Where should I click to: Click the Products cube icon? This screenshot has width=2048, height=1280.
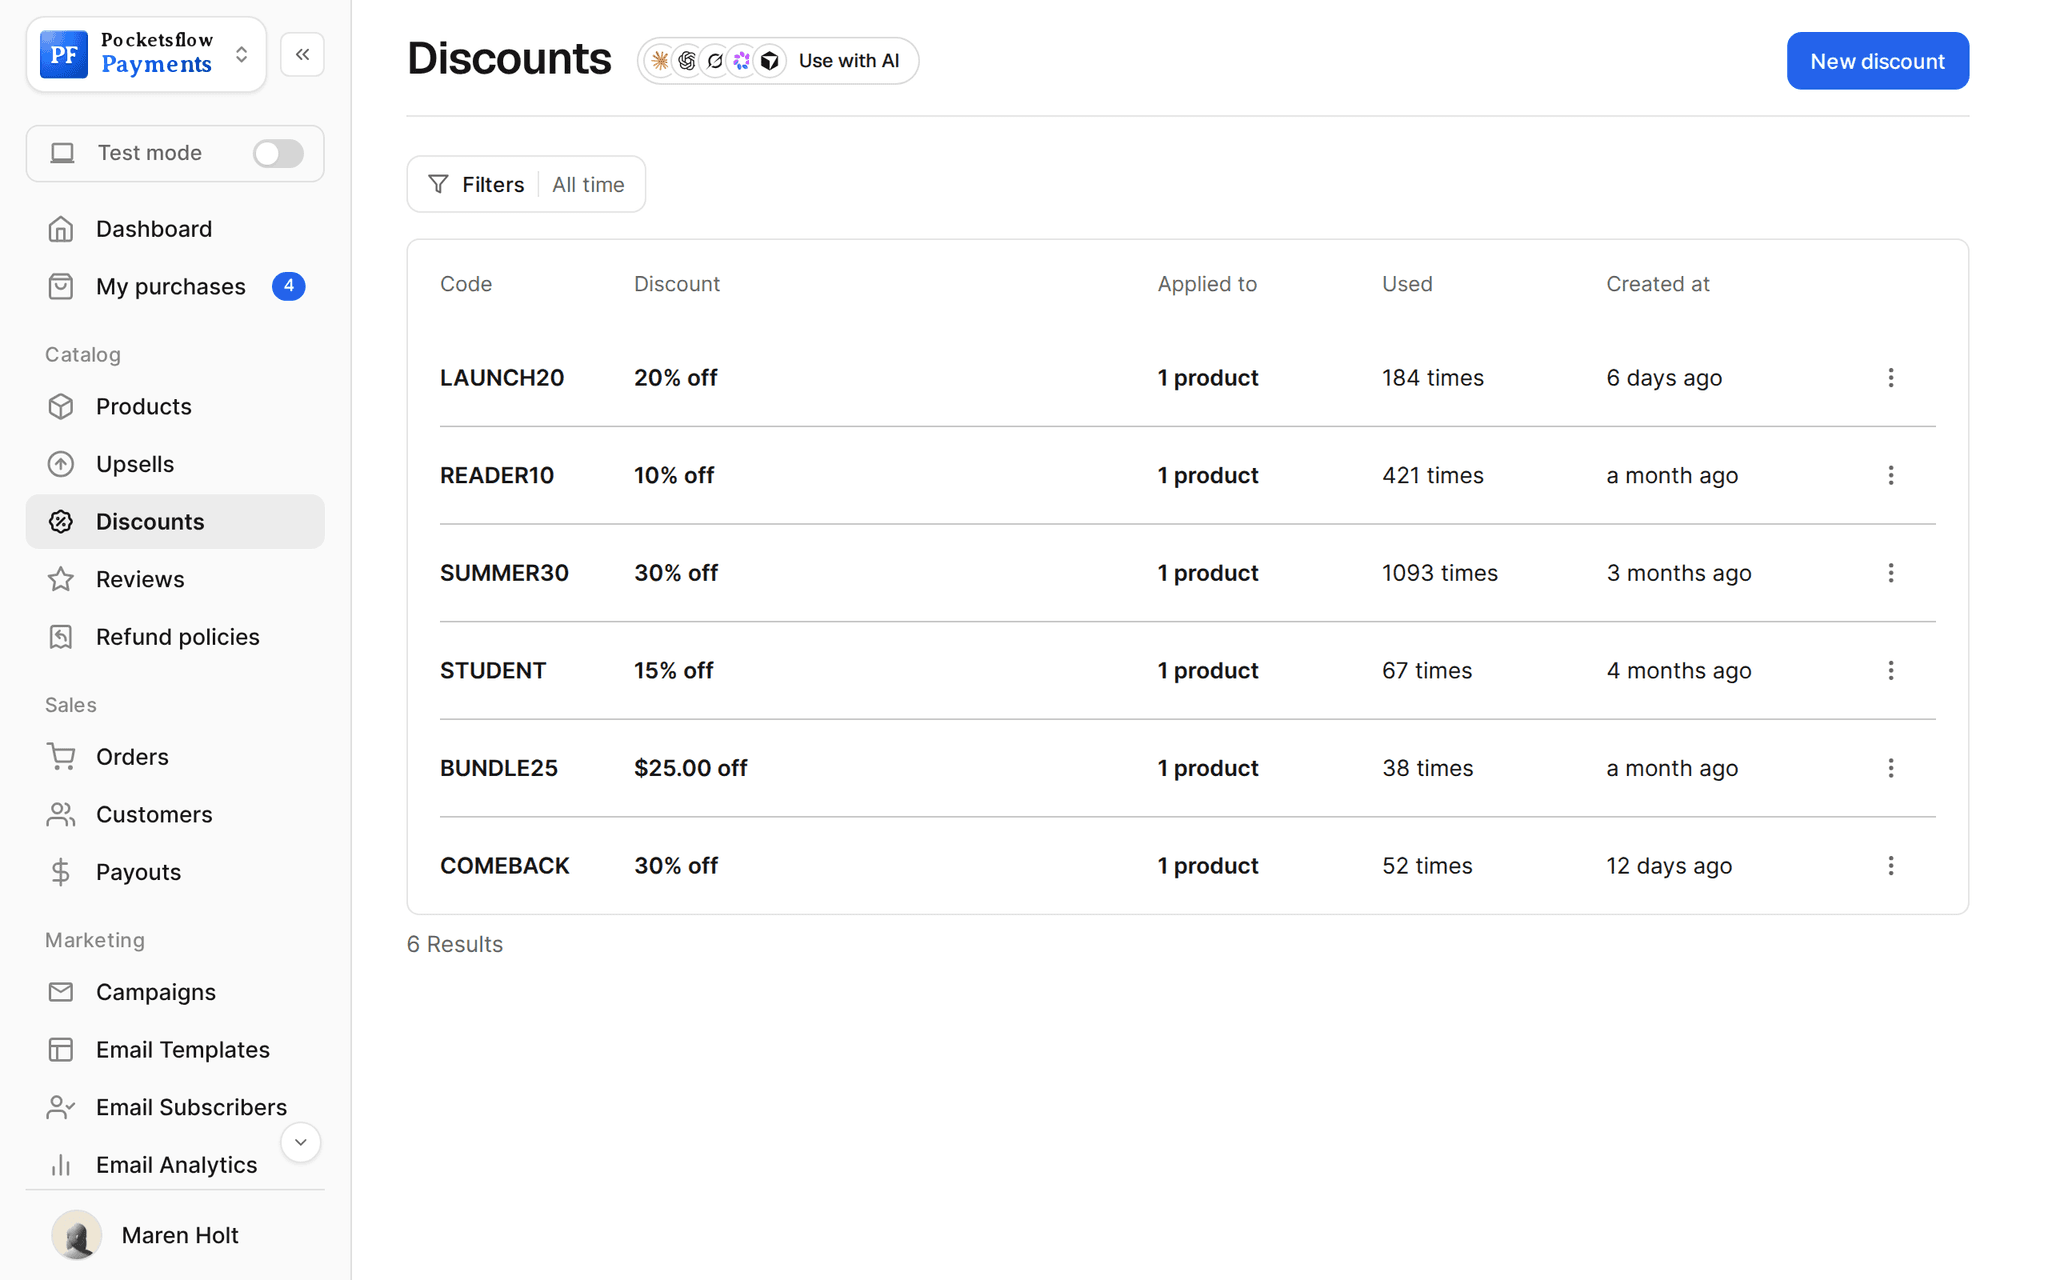pyautogui.click(x=61, y=407)
